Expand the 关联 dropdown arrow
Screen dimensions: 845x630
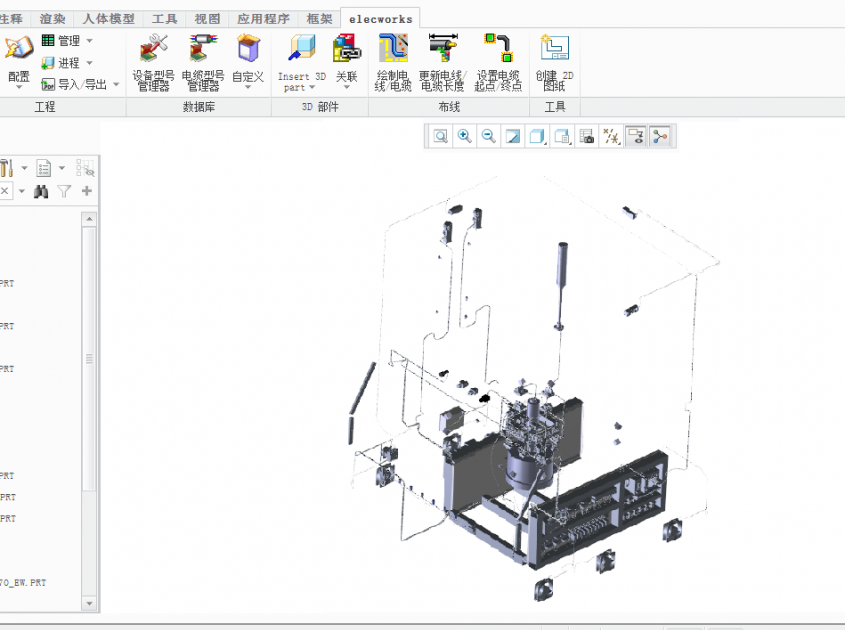[x=347, y=87]
